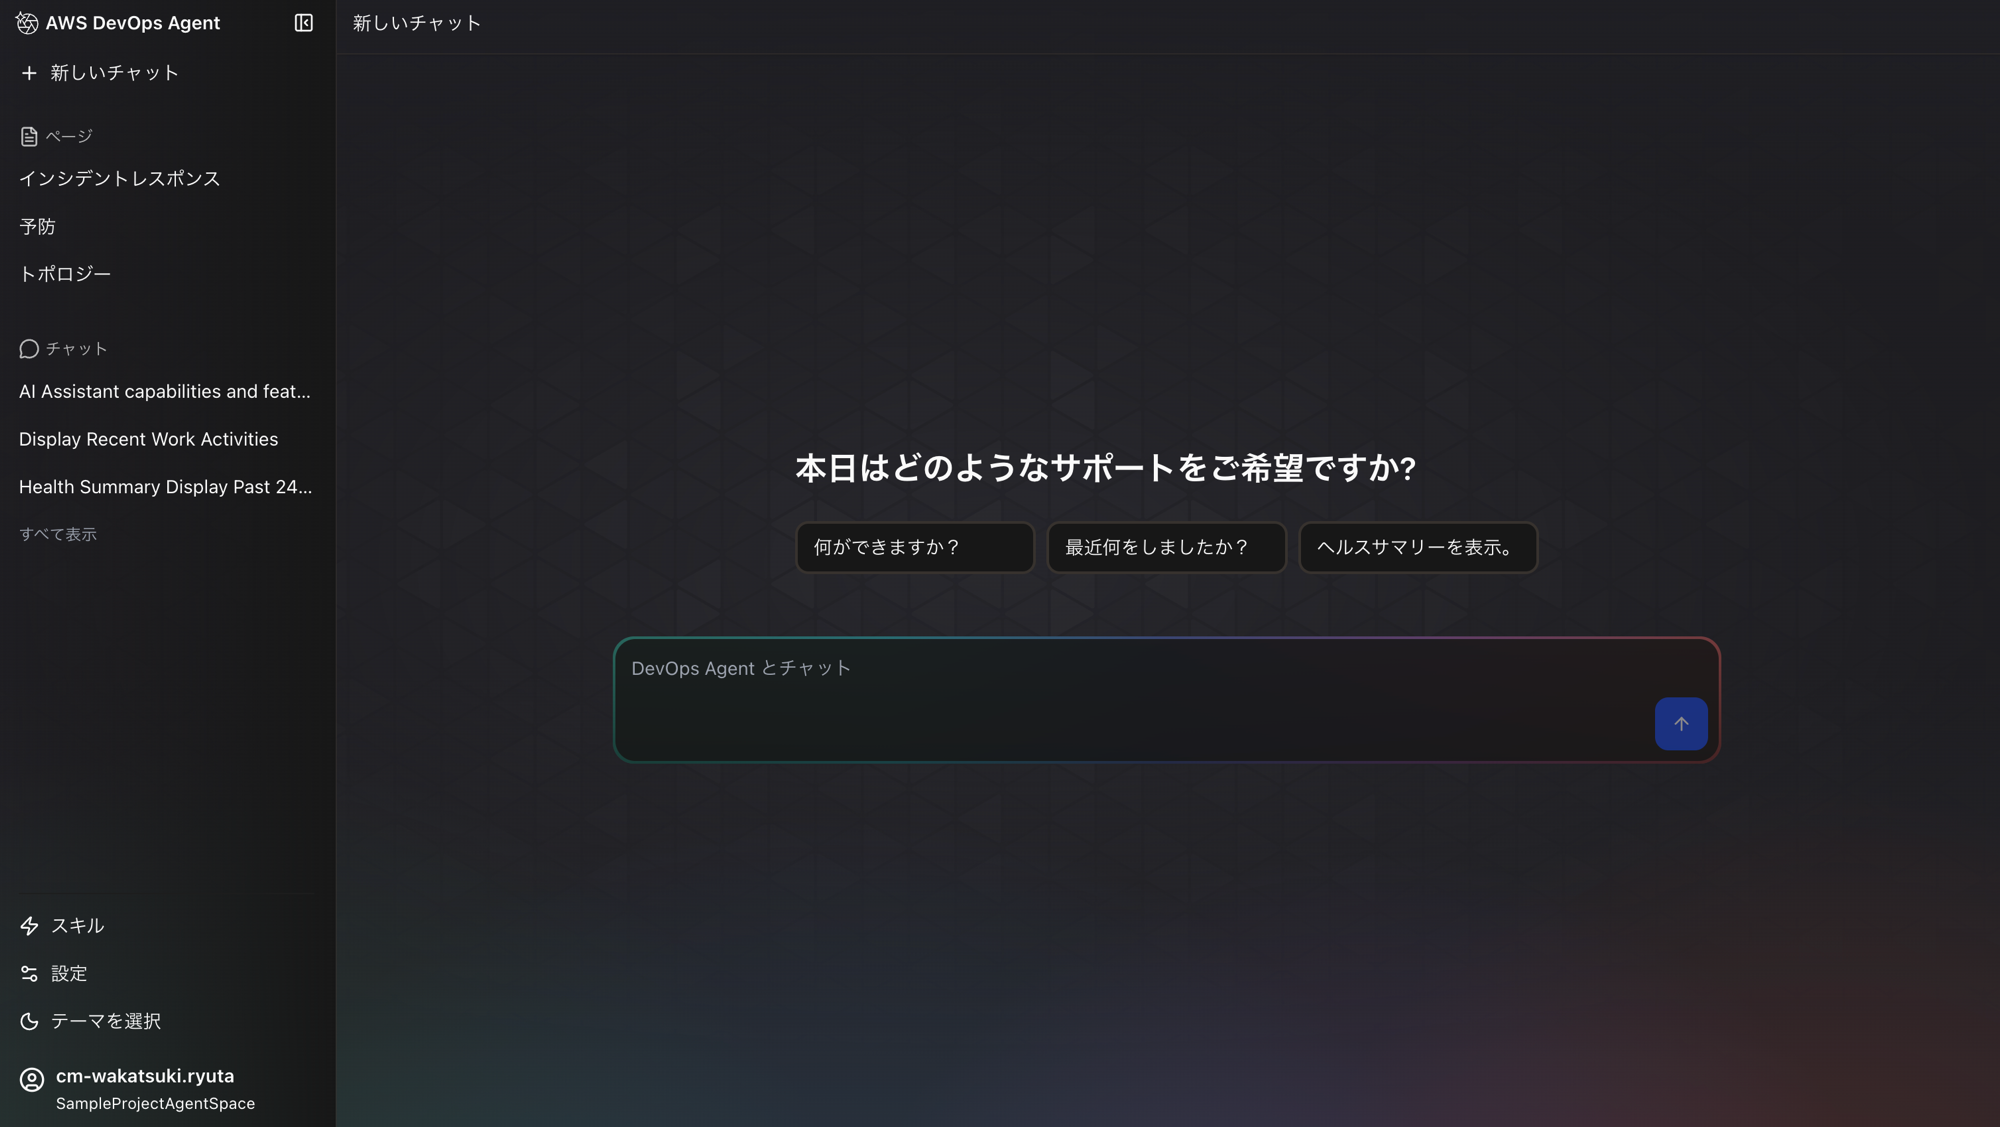Open the cm-wakatsuki.ryuta account menu
Viewport: 2000px width, 1127px height.
click(145, 1077)
